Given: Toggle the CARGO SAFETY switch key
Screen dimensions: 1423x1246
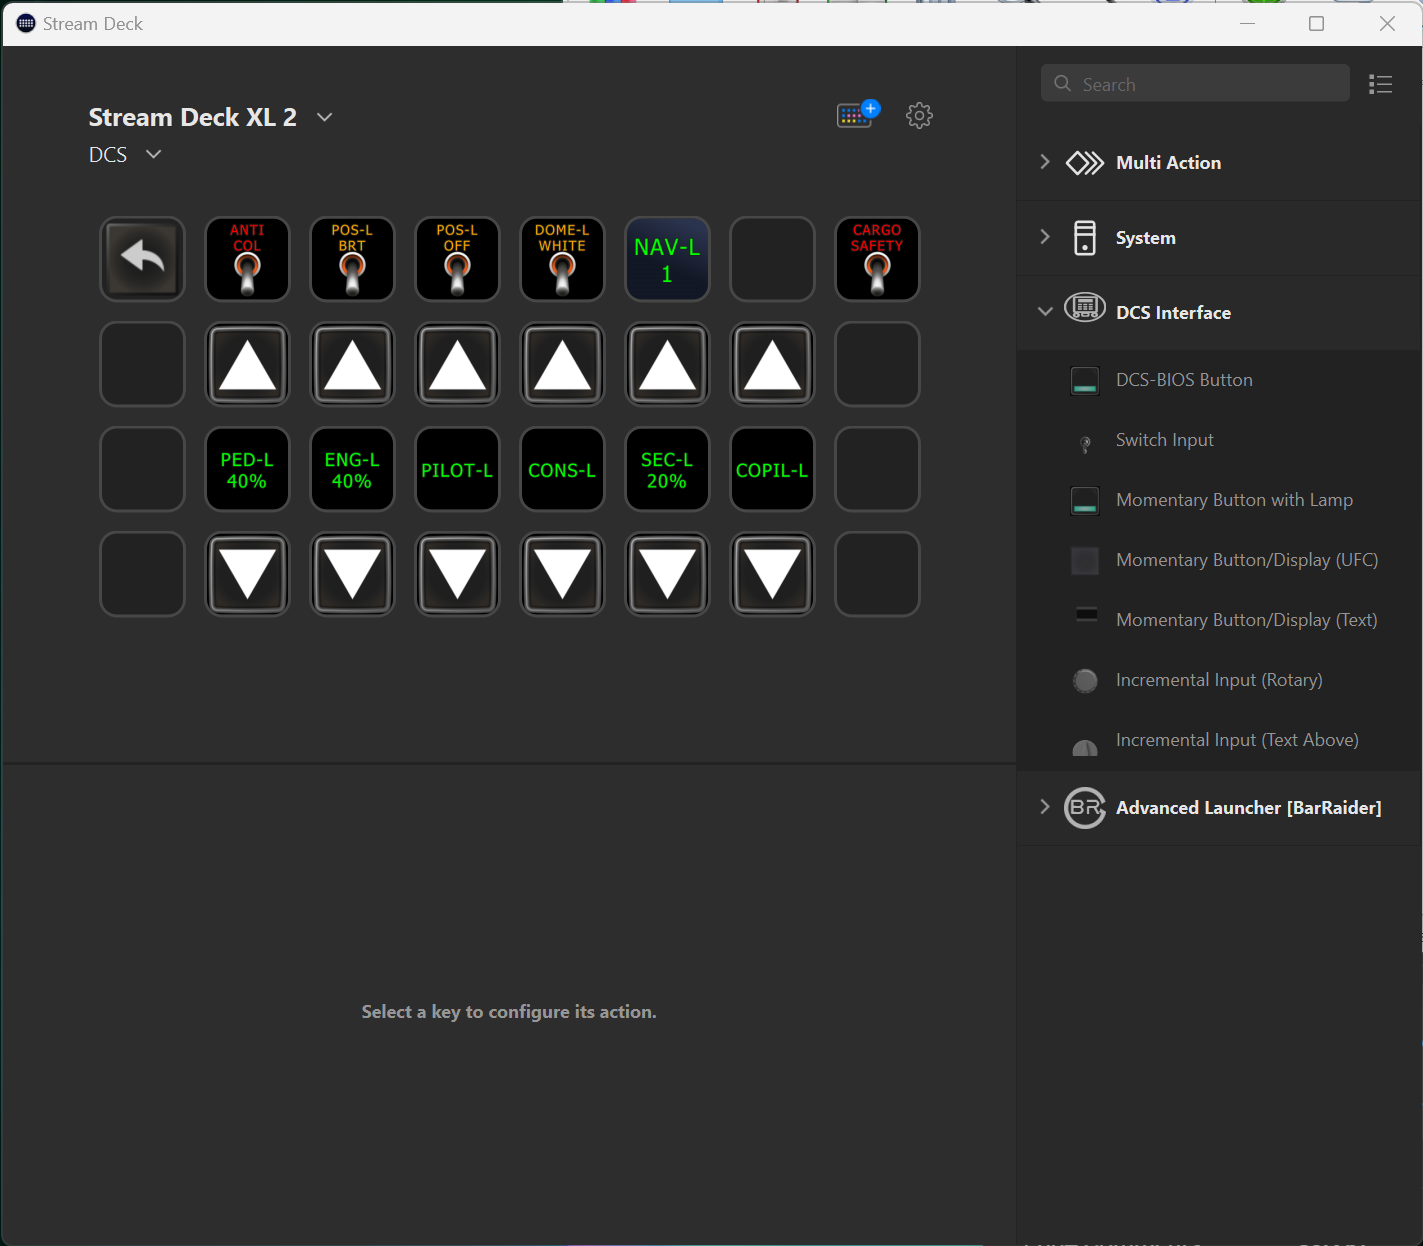Looking at the screenshot, I should [877, 259].
